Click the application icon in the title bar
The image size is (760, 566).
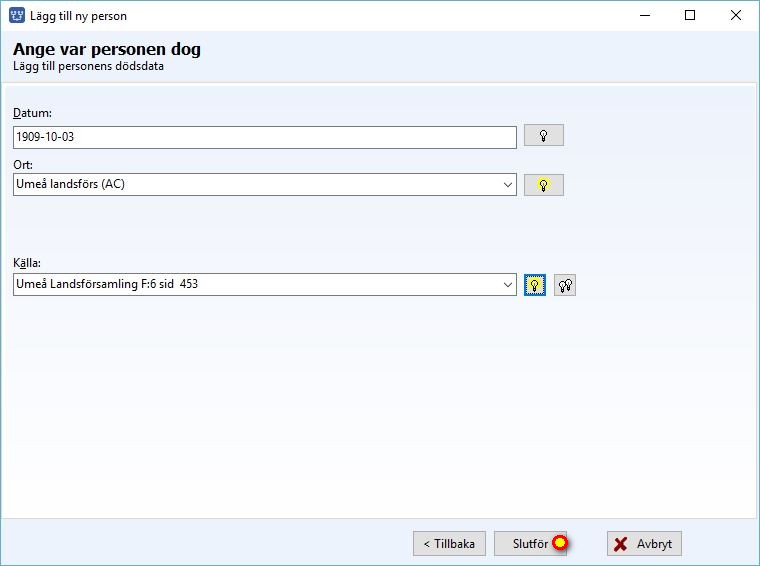[17, 16]
